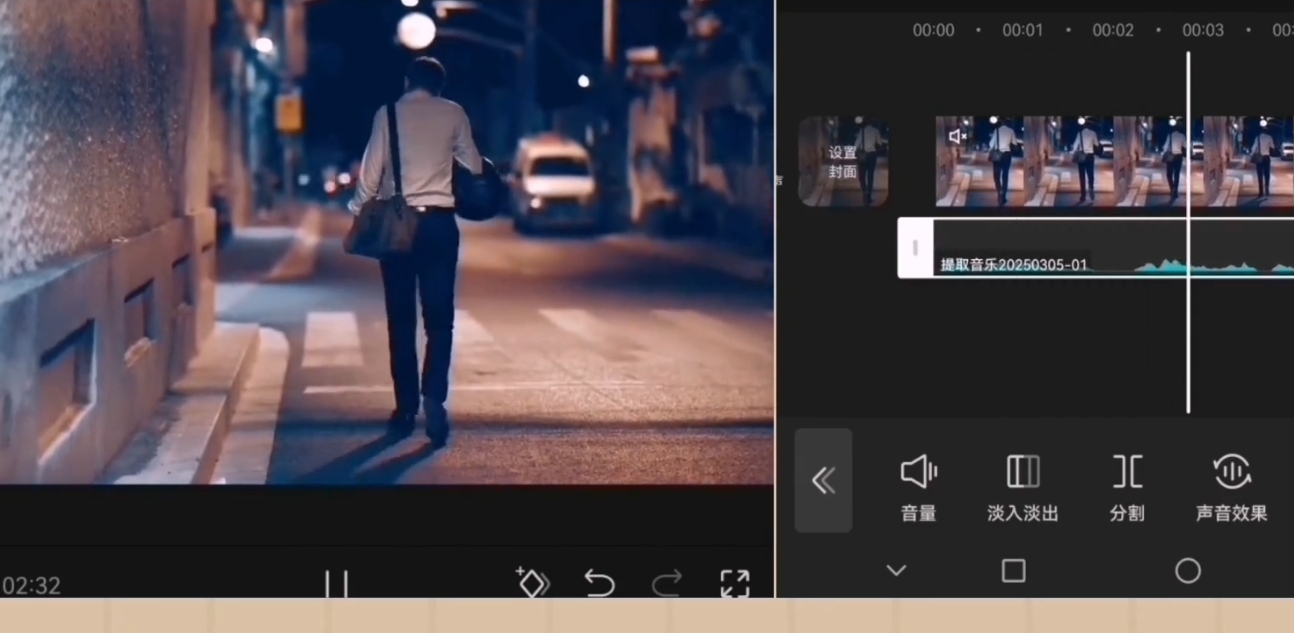The height and width of the screenshot is (633, 1294).
Task: Tap the Android down-chevron navigation button
Action: (896, 570)
